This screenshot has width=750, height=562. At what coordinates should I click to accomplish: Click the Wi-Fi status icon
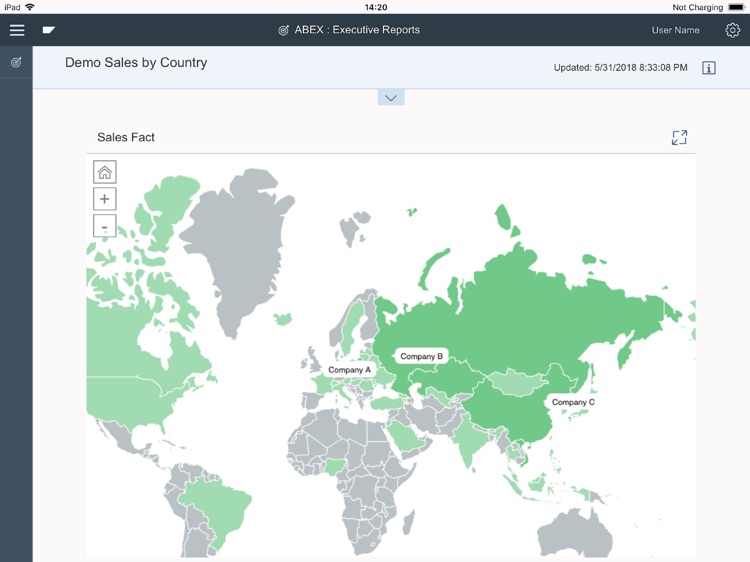30,7
